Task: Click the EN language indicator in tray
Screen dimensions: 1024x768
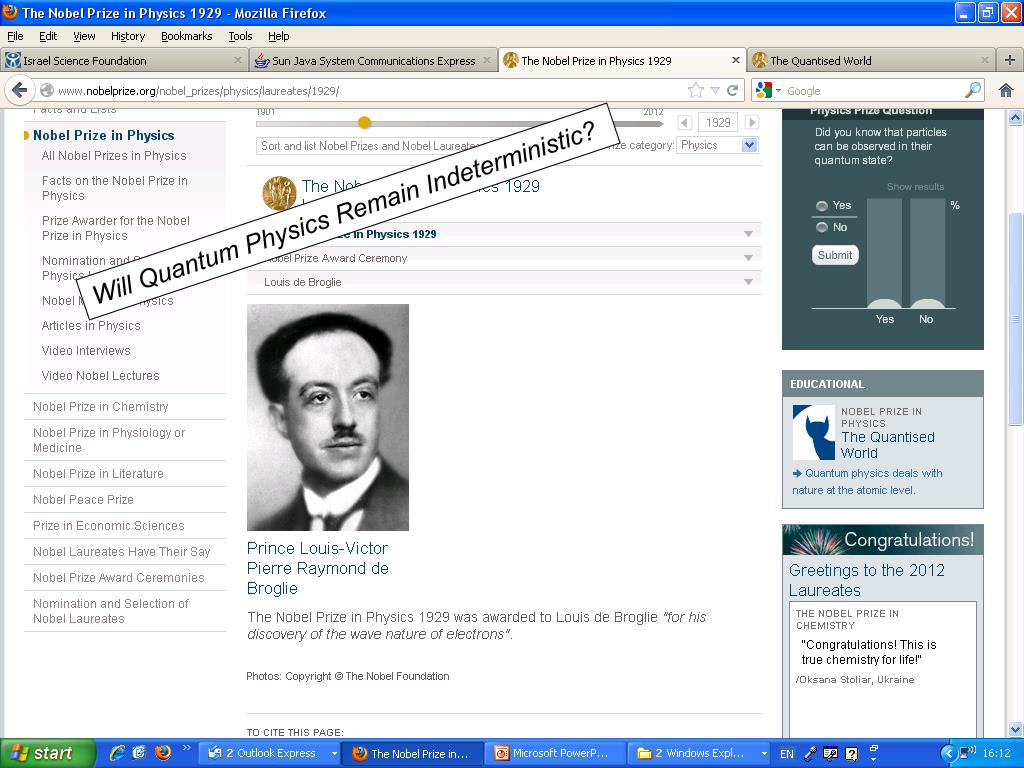Action: pyautogui.click(x=787, y=754)
